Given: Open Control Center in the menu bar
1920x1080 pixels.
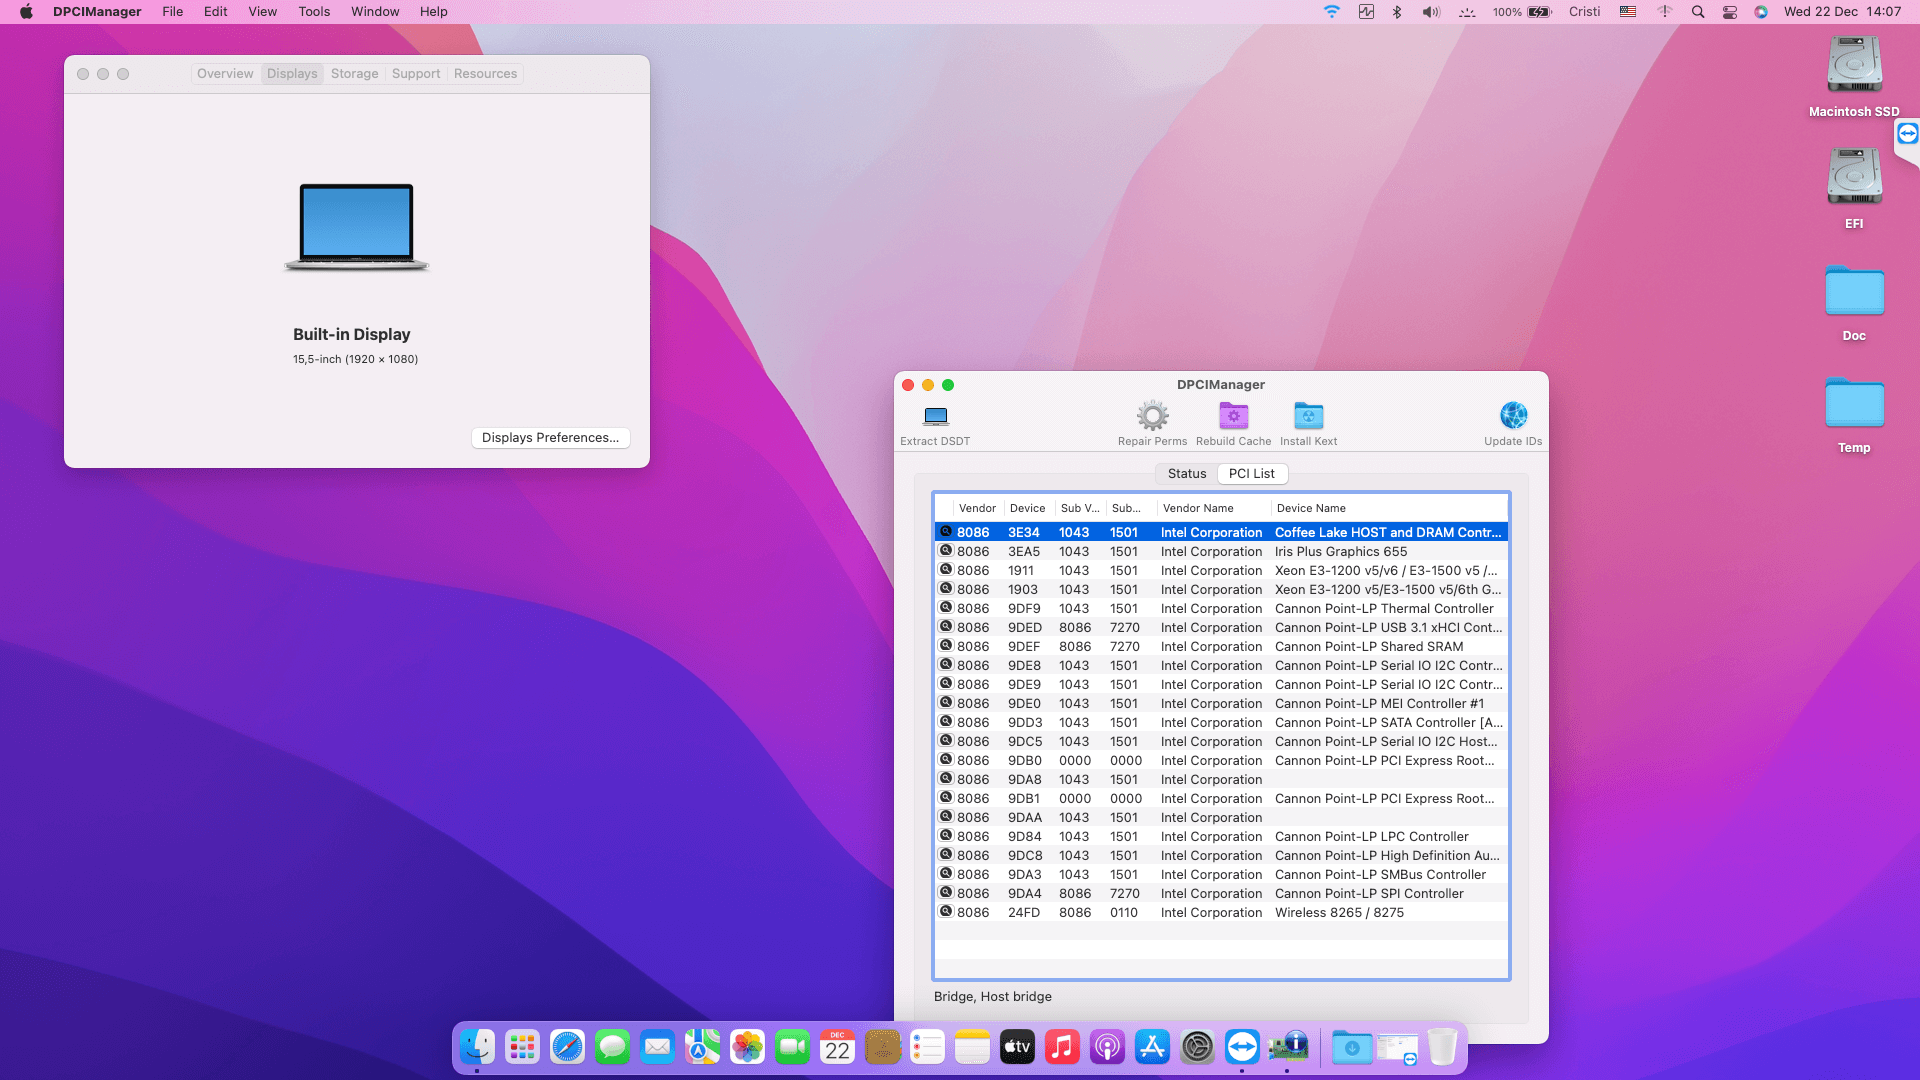Looking at the screenshot, I should pyautogui.click(x=1730, y=12).
